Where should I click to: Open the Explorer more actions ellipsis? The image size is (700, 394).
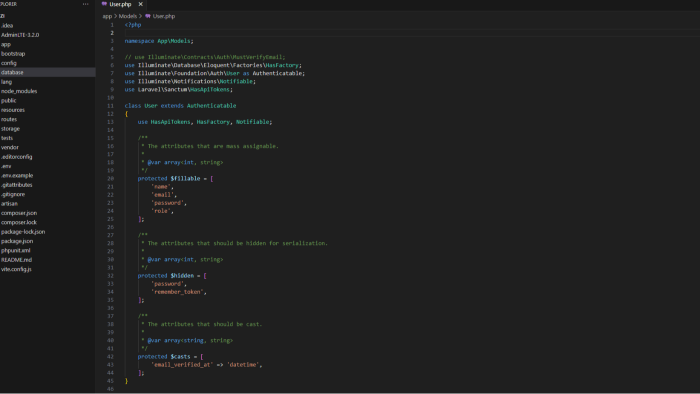point(85,4)
